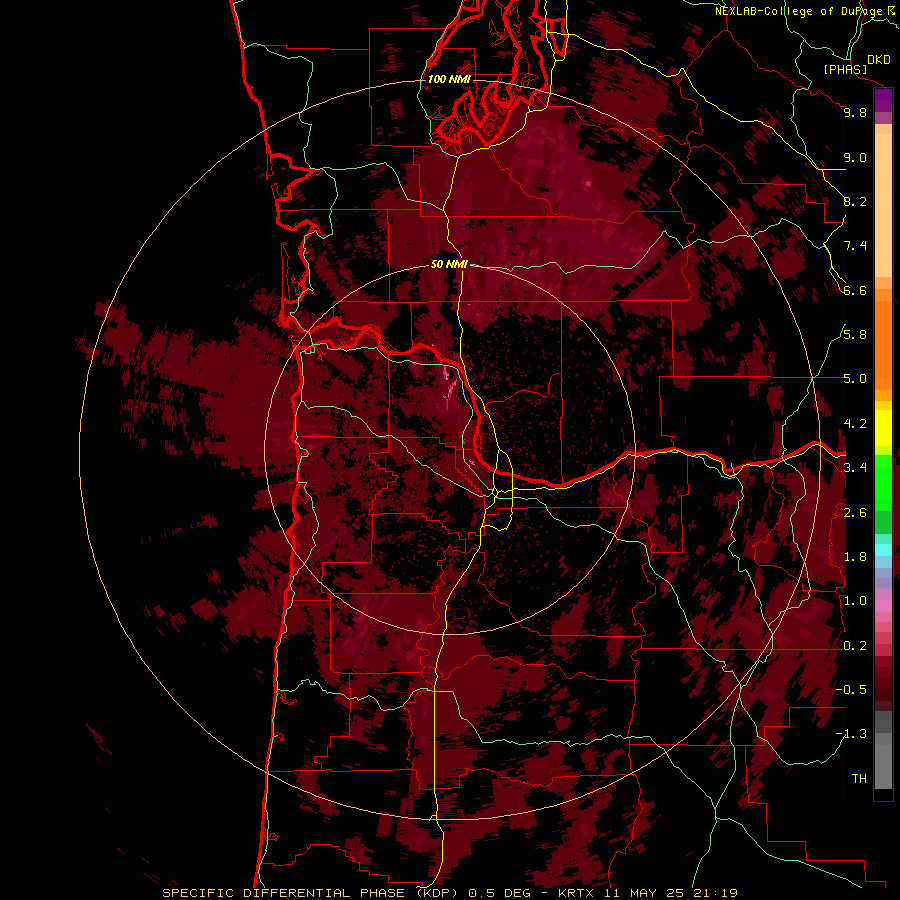Screen dimensions: 900x900
Task: Click the yellow segment of the color bar
Action: click(x=883, y=428)
